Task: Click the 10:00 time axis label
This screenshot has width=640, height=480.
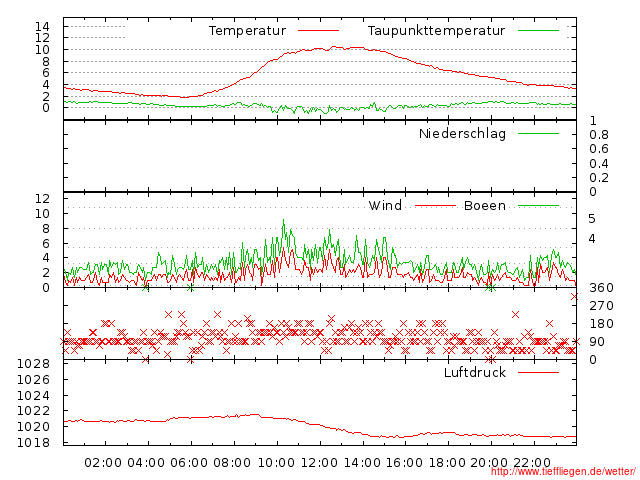Action: point(276,463)
